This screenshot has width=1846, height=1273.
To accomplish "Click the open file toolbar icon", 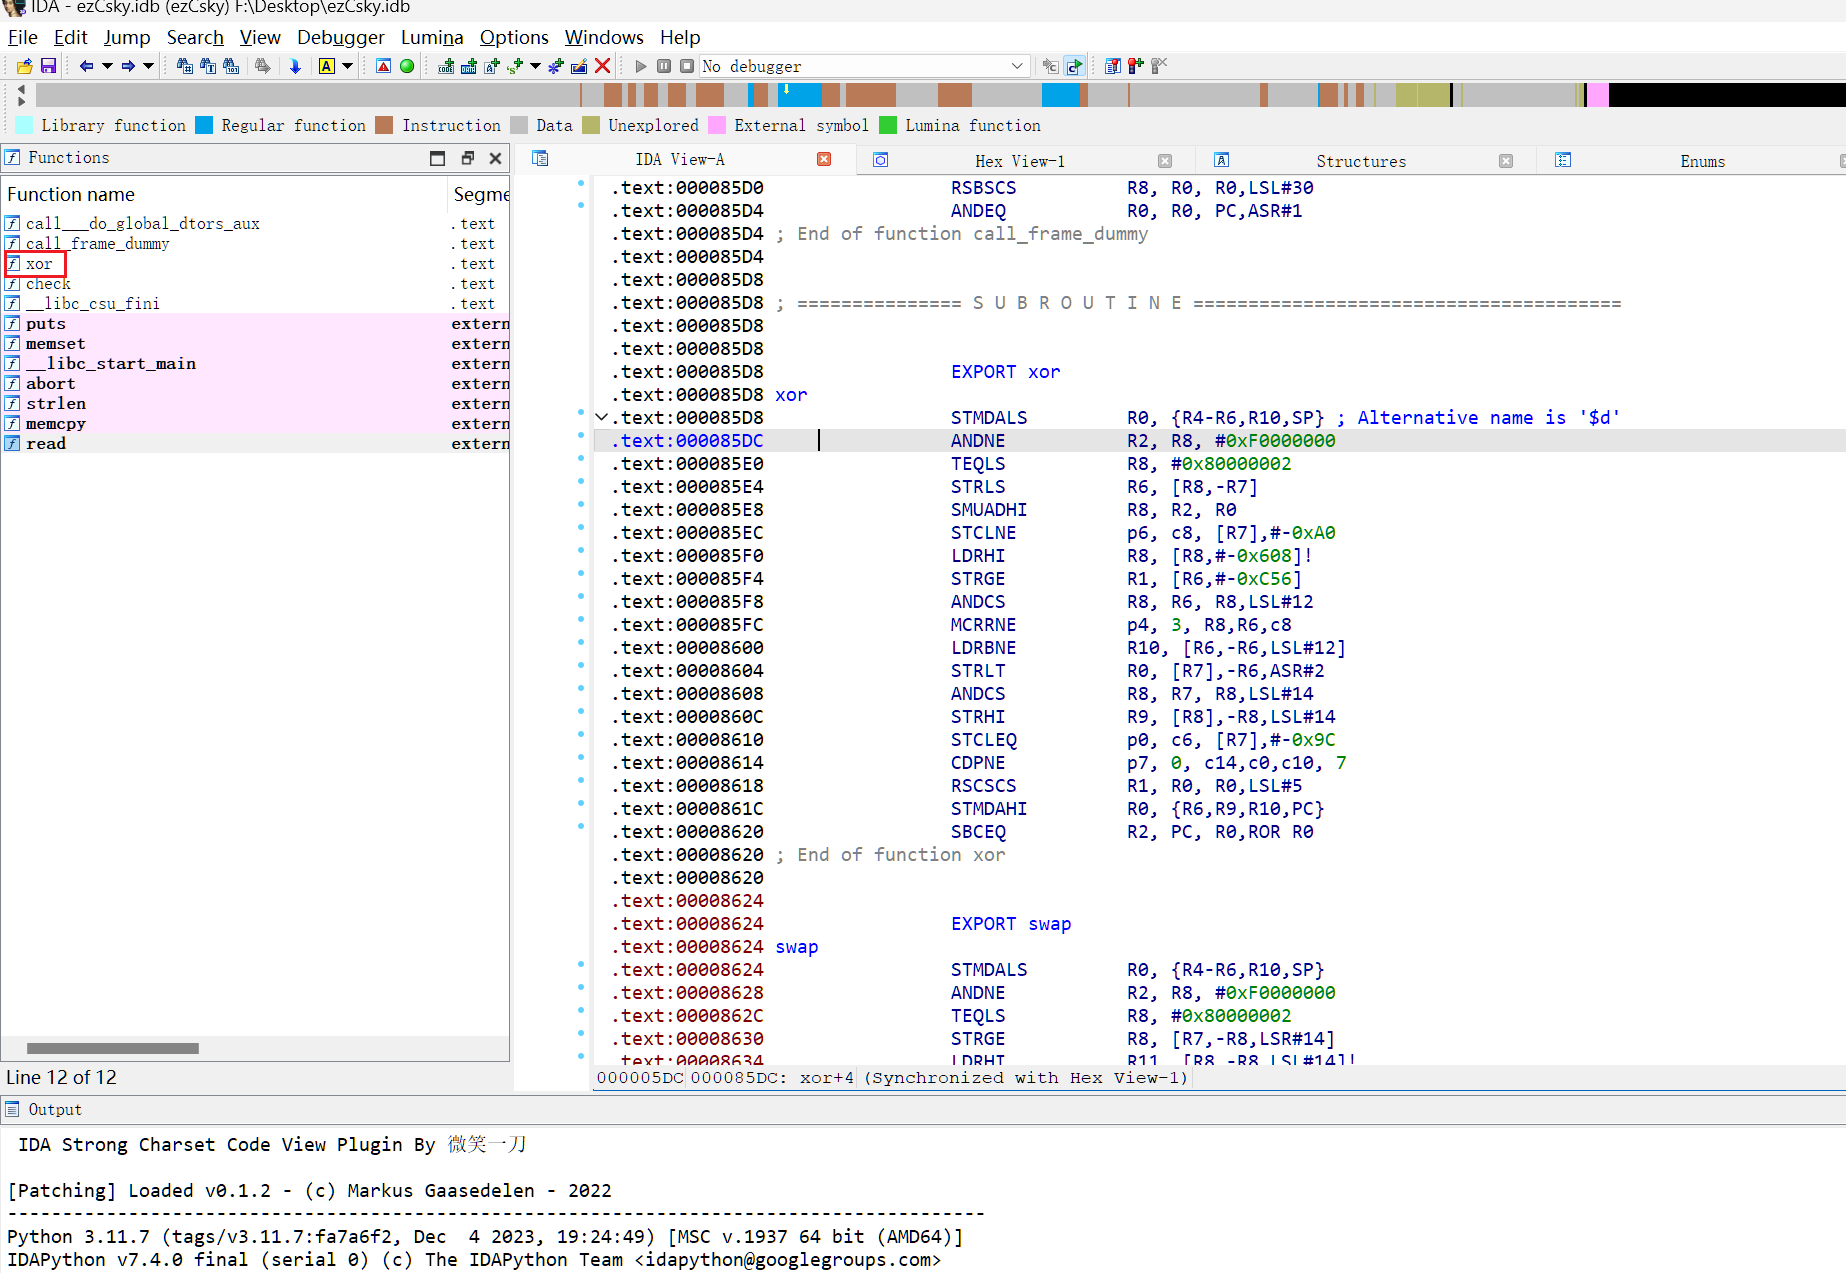I will [25, 66].
